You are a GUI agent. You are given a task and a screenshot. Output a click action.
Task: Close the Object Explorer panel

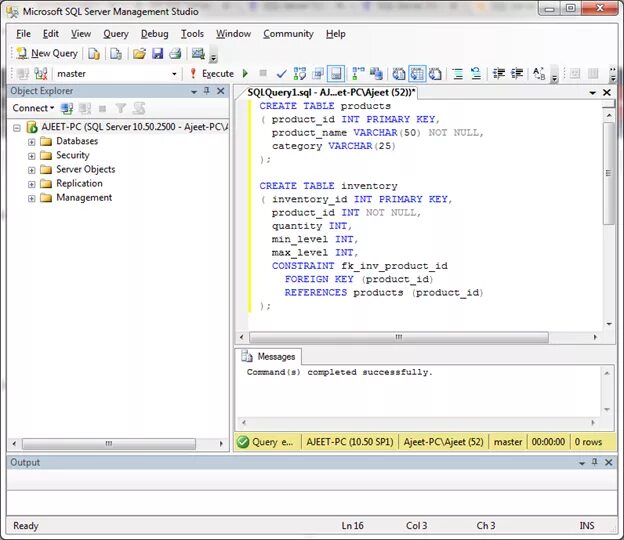click(220, 91)
